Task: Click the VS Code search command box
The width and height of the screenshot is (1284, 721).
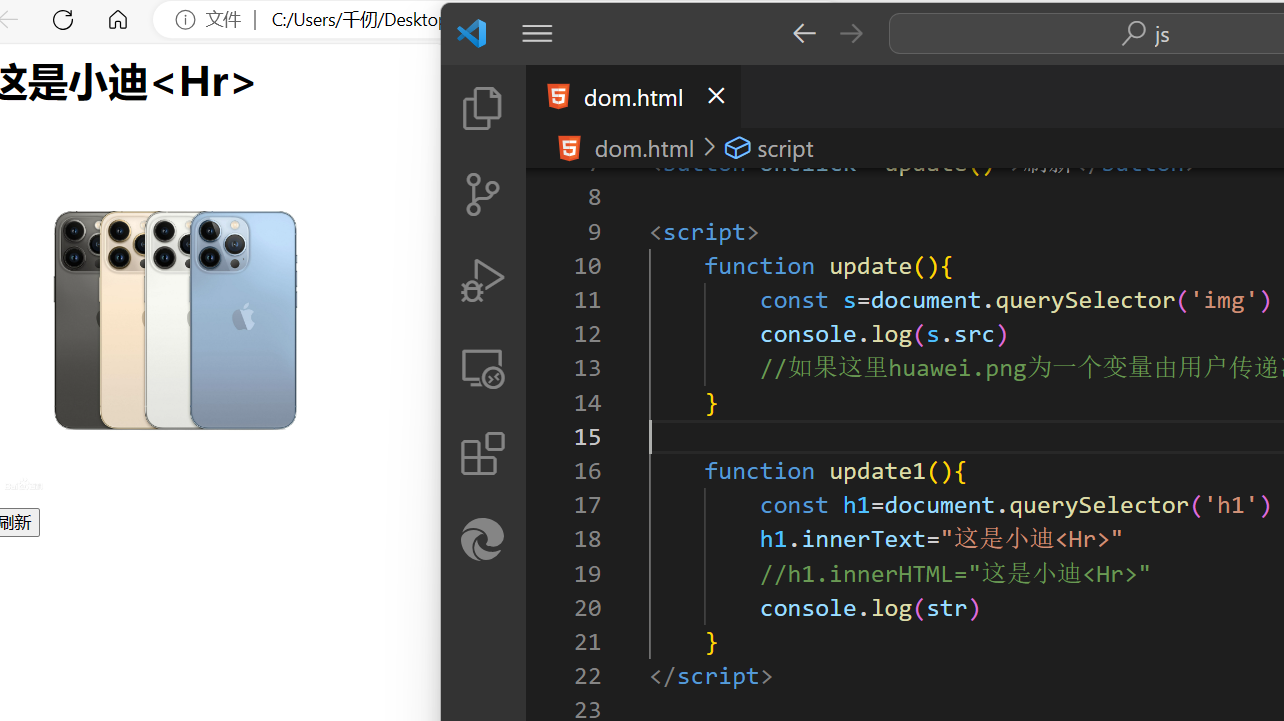Action: tap(1086, 33)
